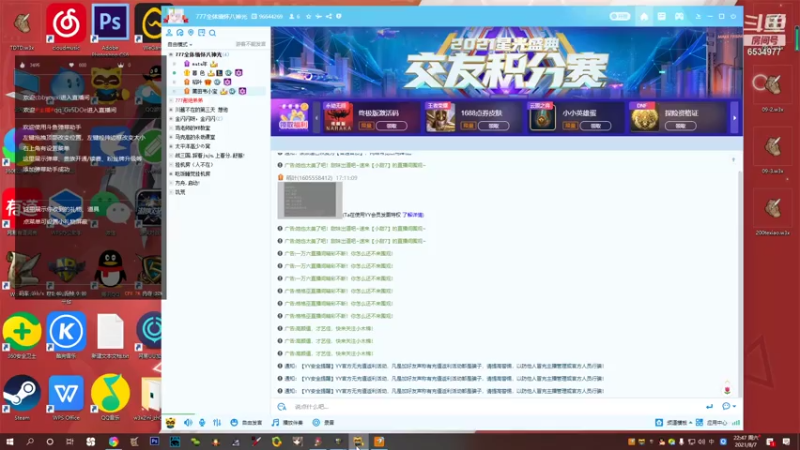Screen dimensions: 800x450
Task: Claim the DNF card reward
Action: click(x=681, y=126)
